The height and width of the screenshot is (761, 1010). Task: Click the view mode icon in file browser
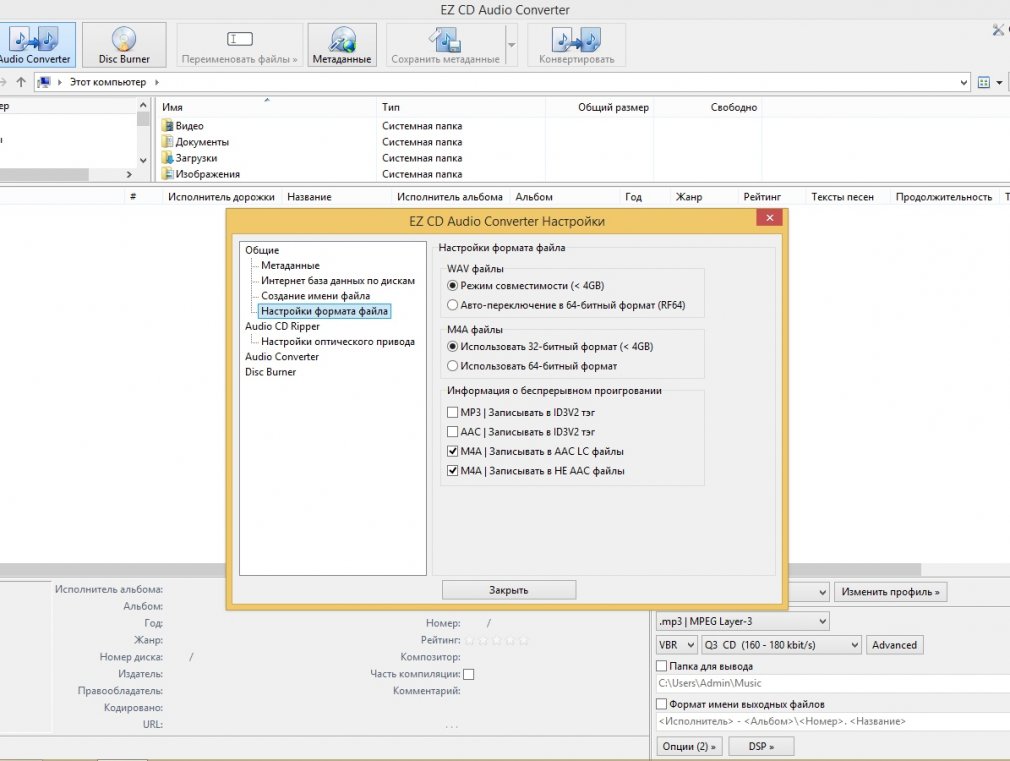[x=984, y=82]
